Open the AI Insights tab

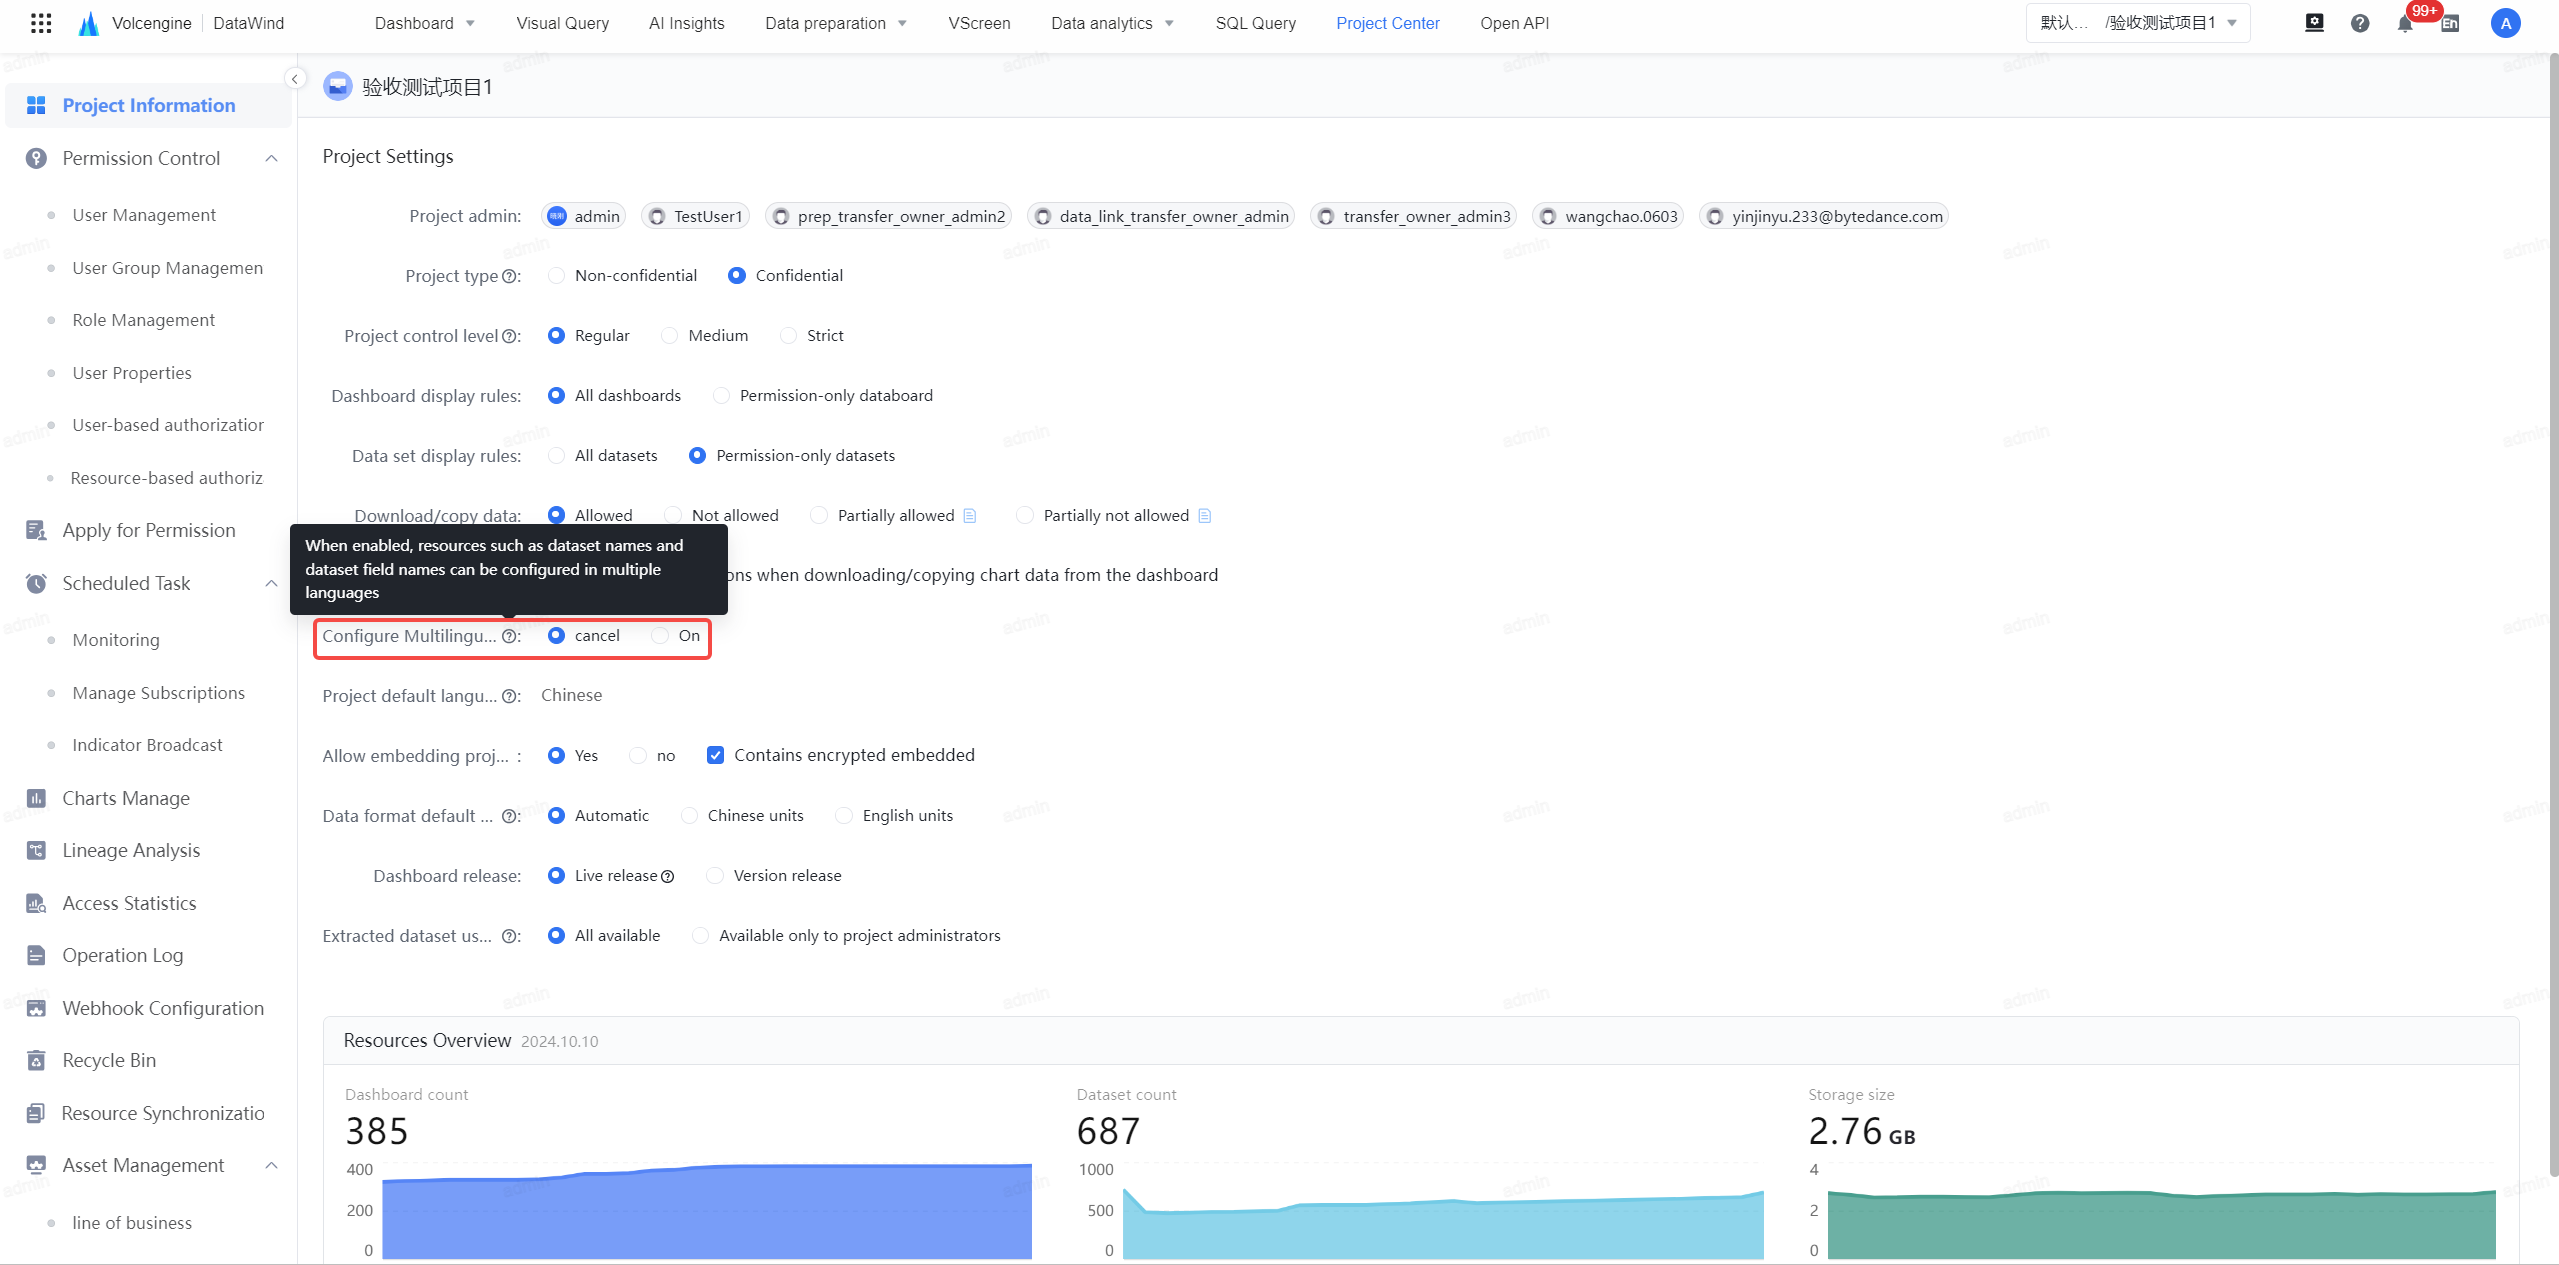686,23
